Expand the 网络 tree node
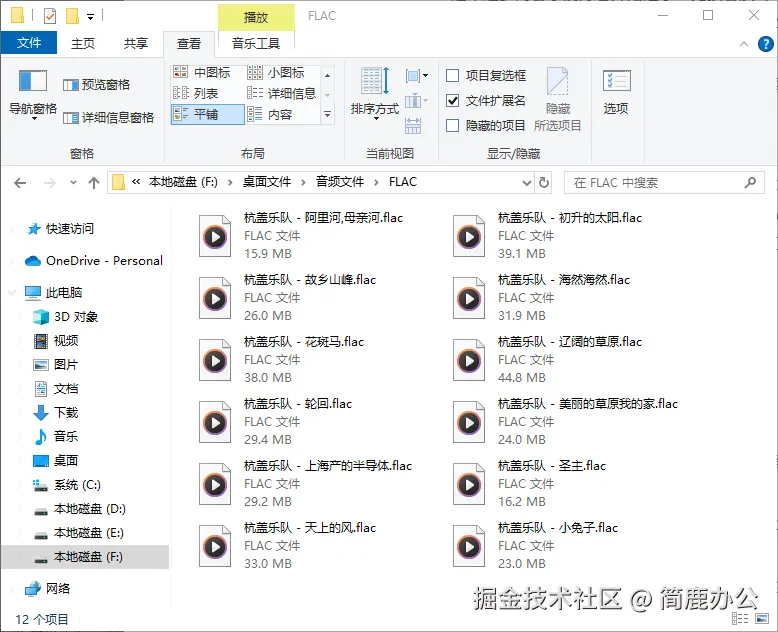 [x=12, y=589]
